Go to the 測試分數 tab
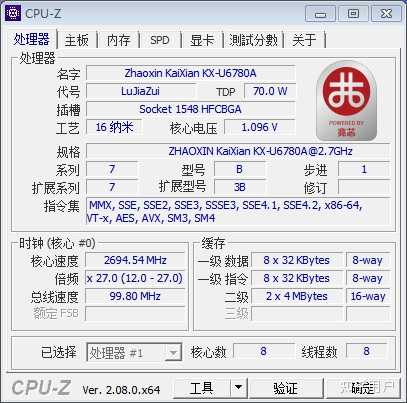The width and height of the screenshot is (407, 403). point(253,40)
